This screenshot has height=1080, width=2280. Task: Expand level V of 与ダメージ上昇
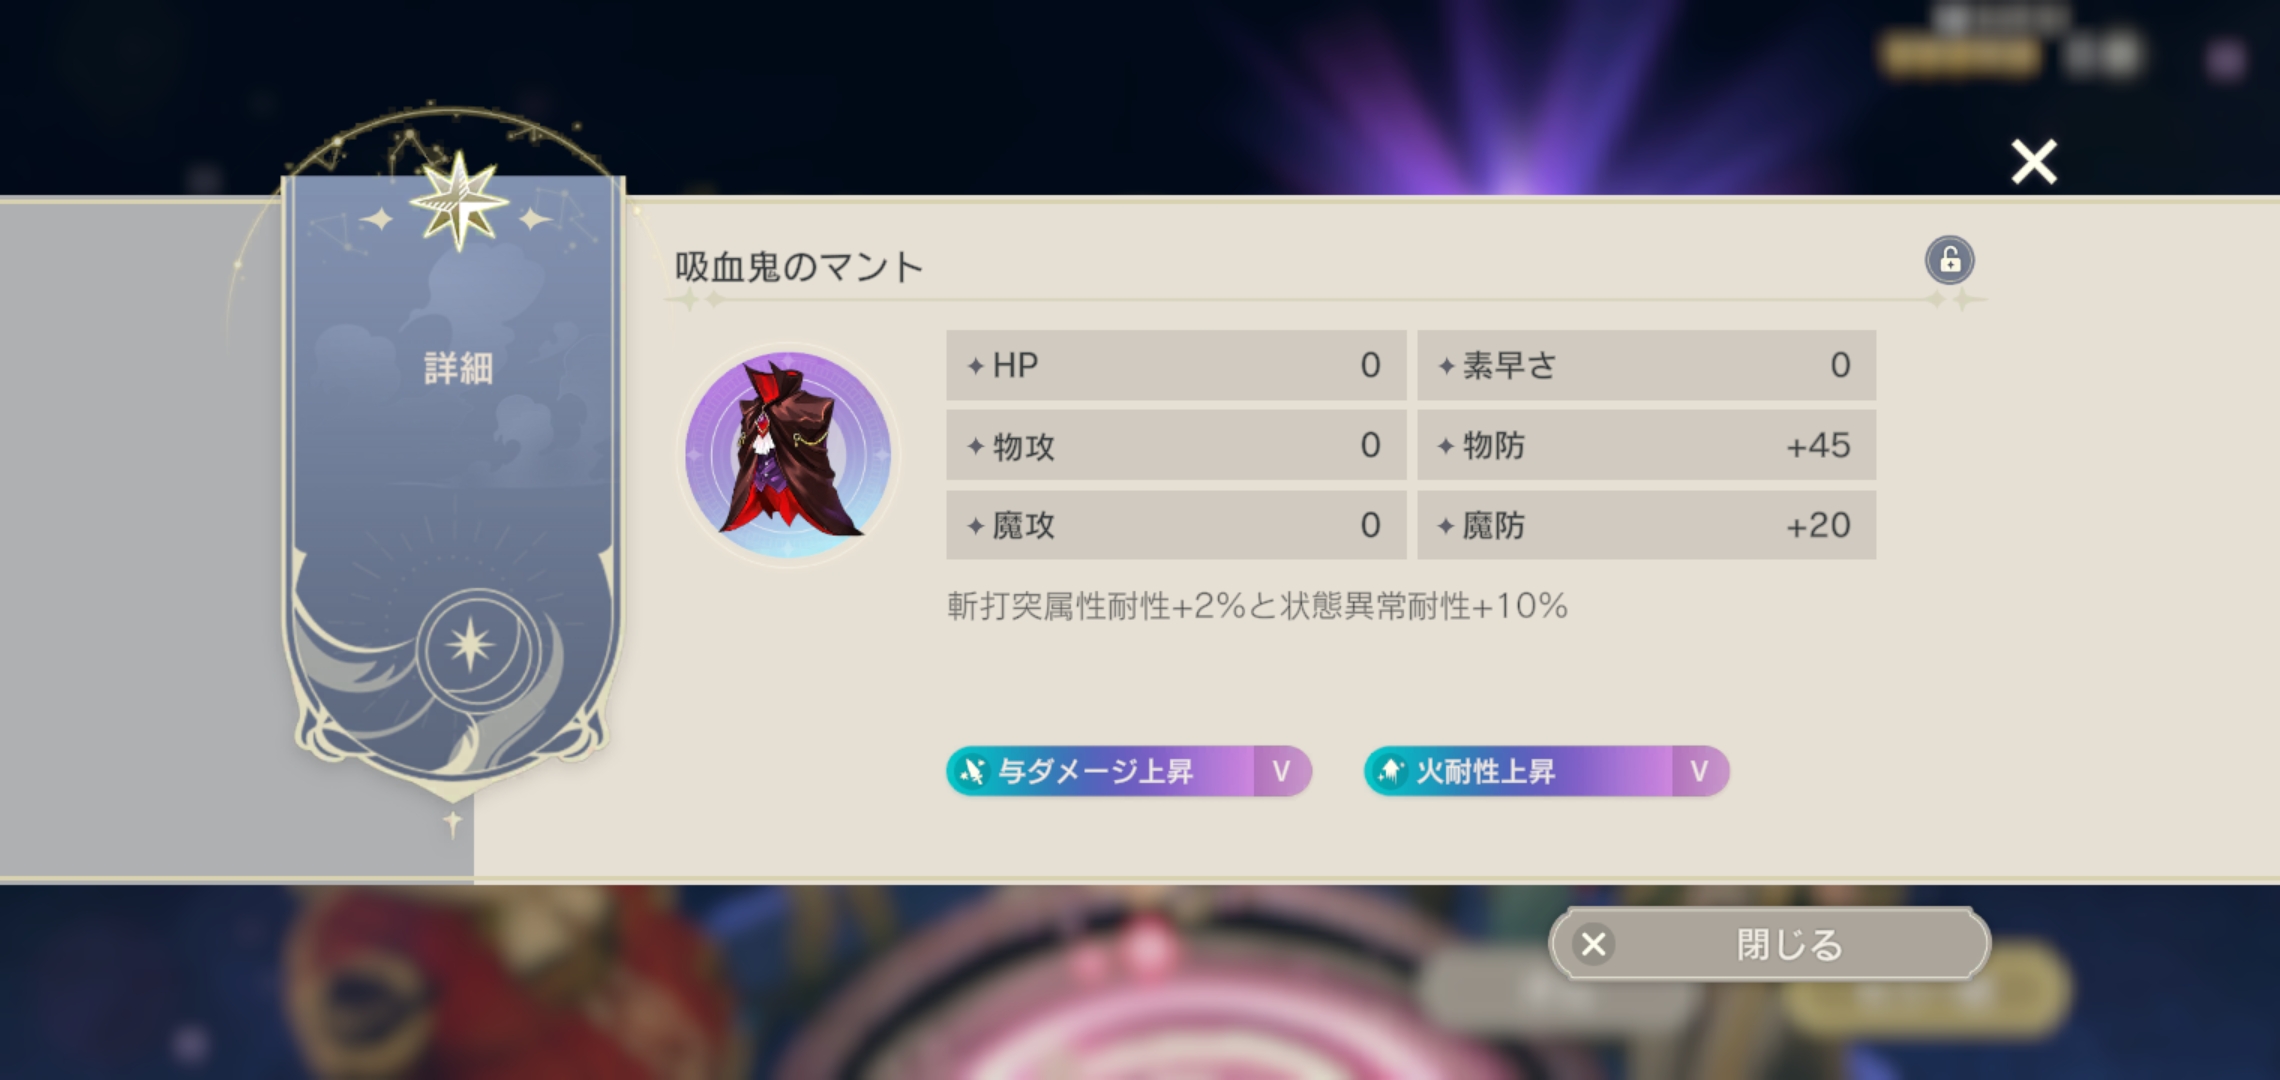(1281, 771)
